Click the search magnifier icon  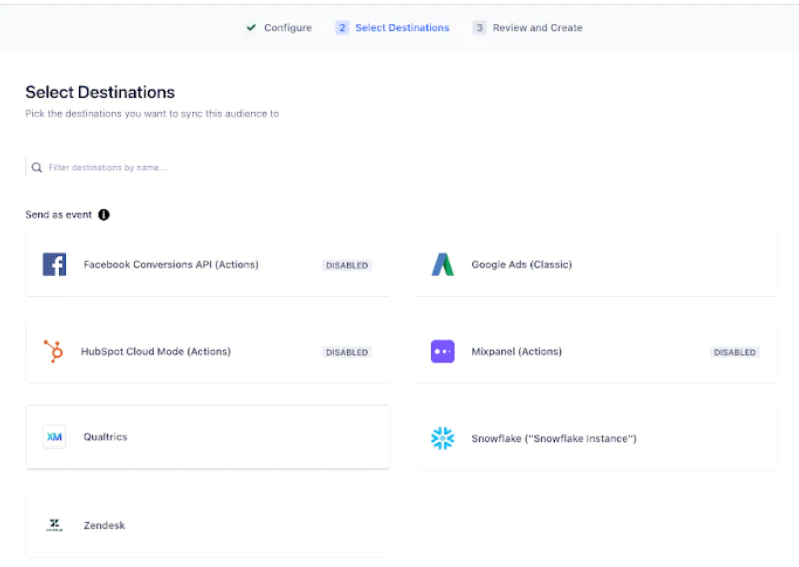point(37,168)
